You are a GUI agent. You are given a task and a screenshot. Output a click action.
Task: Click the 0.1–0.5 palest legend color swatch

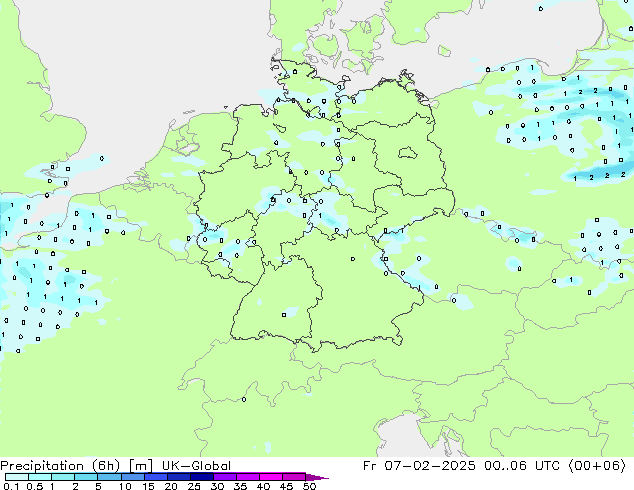(x=17, y=477)
